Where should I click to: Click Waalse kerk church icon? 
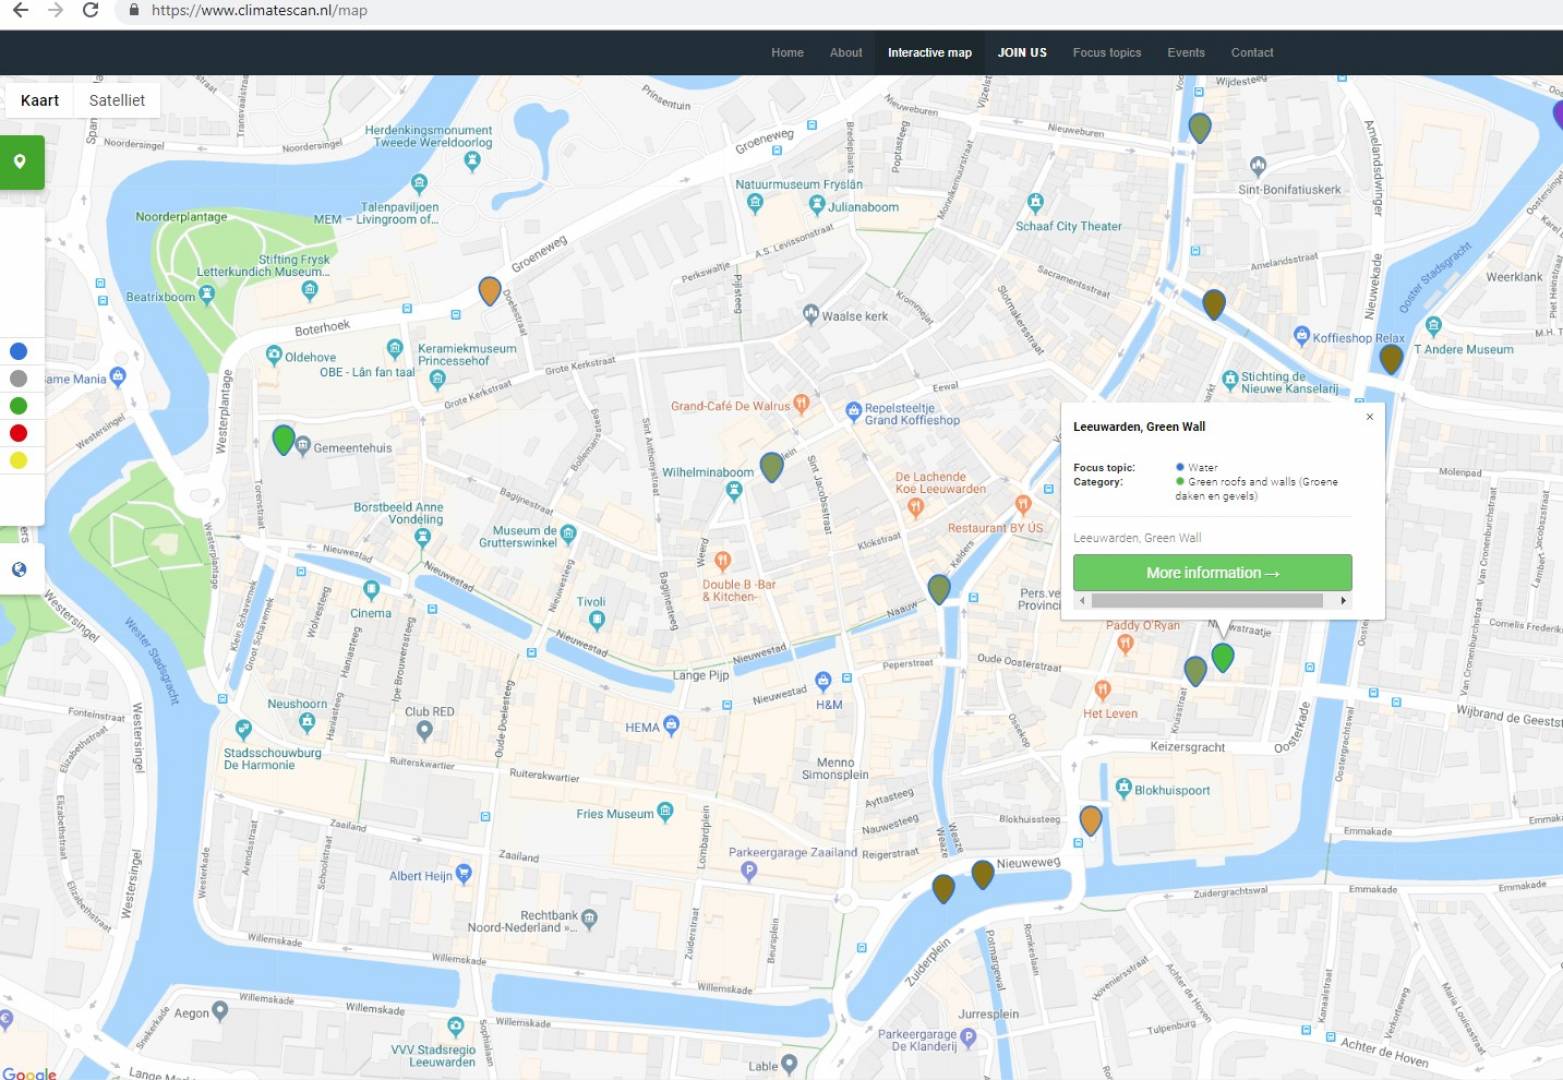(811, 314)
